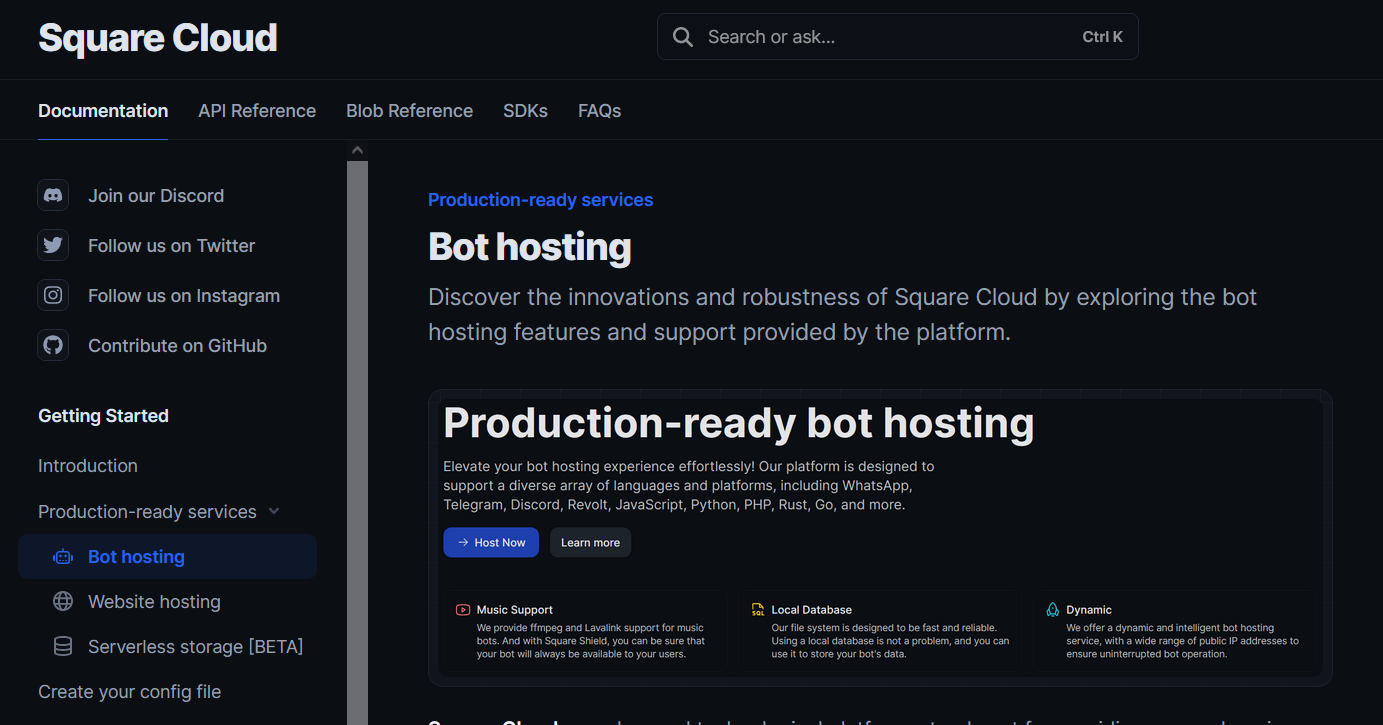
Task: Click the Music Support feature title
Action: tap(514, 610)
